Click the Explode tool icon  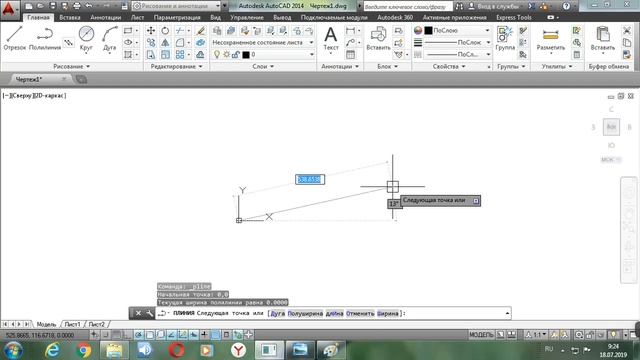[x=200, y=42]
